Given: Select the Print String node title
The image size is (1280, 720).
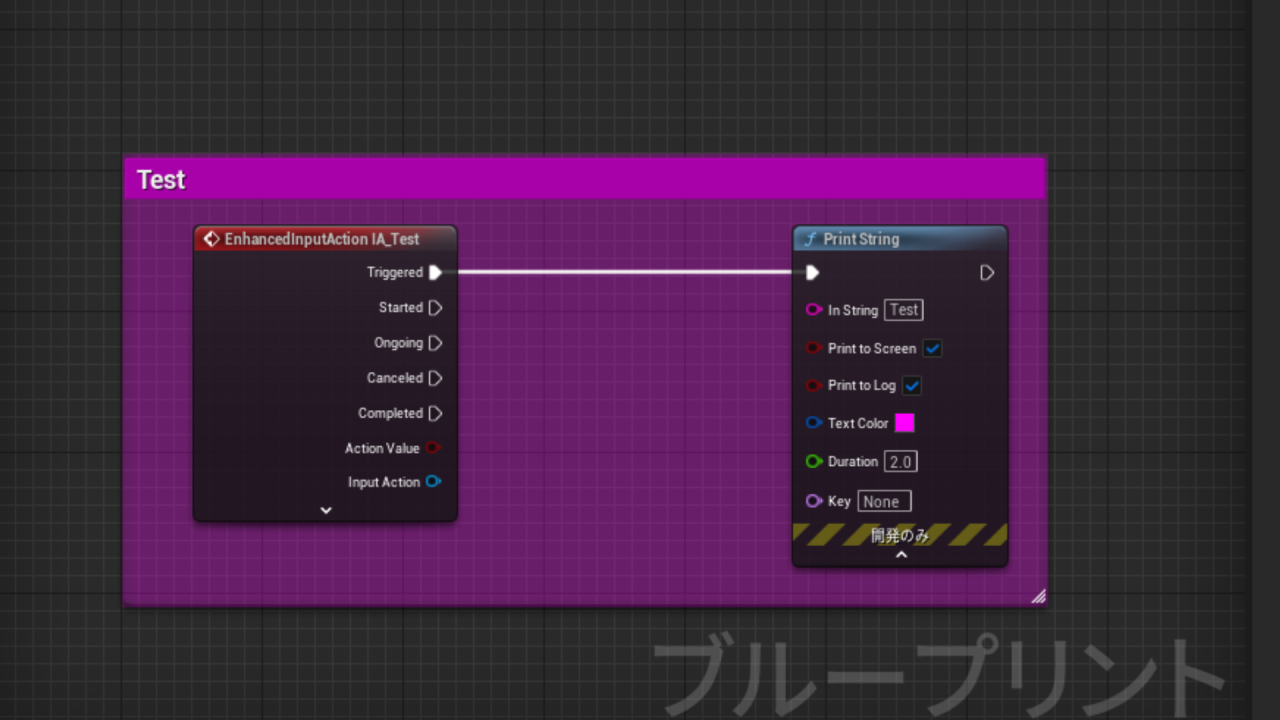Looking at the screenshot, I should (861, 239).
